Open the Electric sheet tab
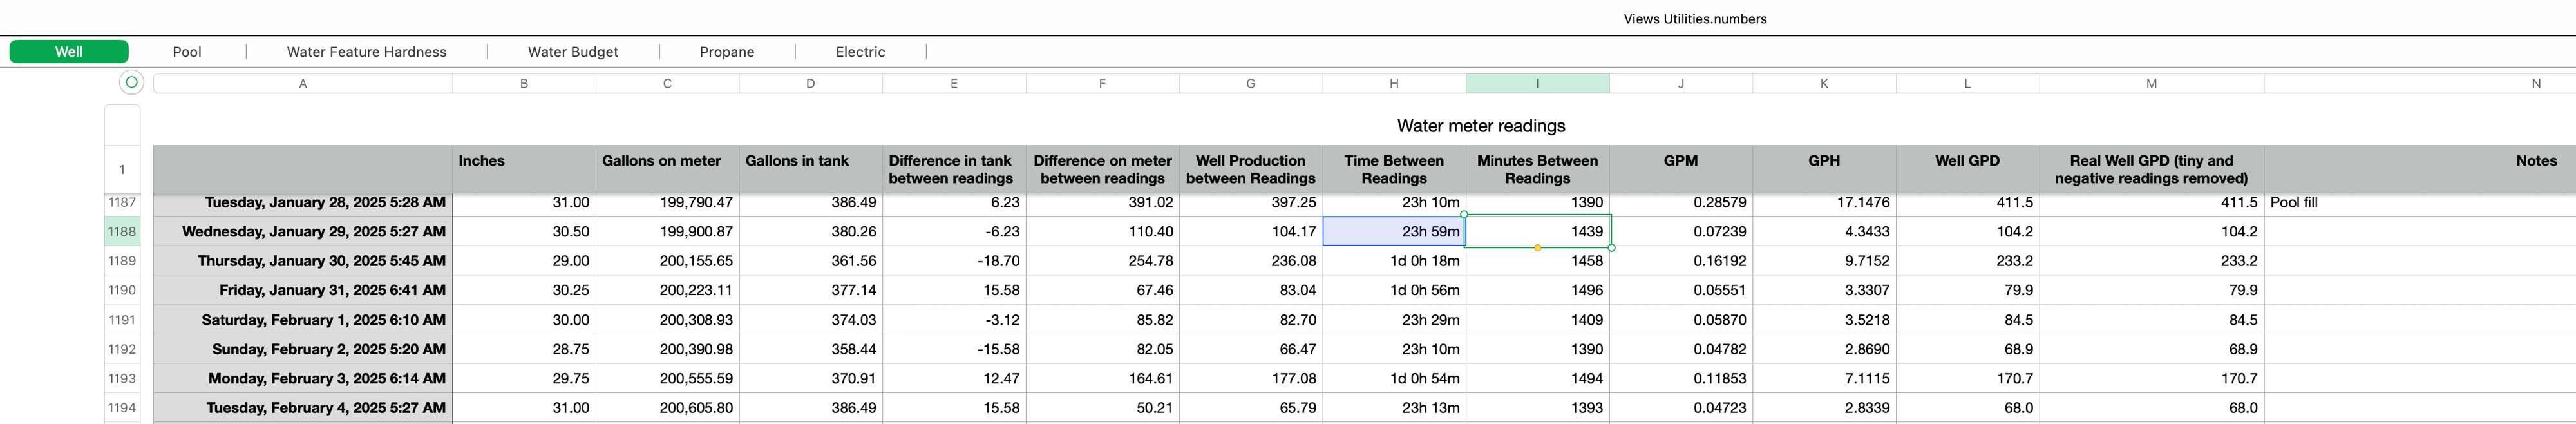Screen dimensions: 2576x424 click(x=860, y=52)
